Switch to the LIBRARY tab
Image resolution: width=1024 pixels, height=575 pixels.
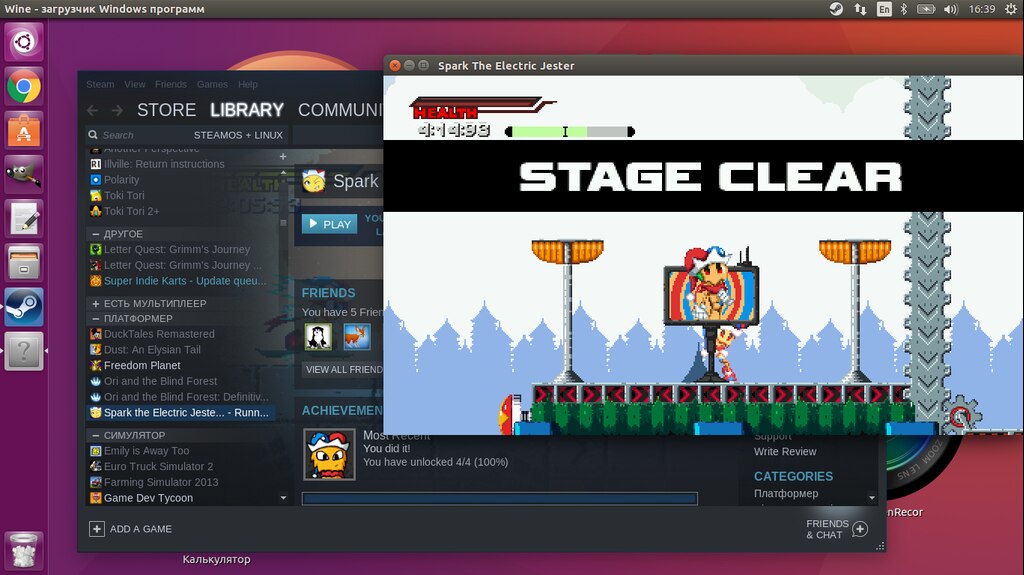(x=247, y=110)
